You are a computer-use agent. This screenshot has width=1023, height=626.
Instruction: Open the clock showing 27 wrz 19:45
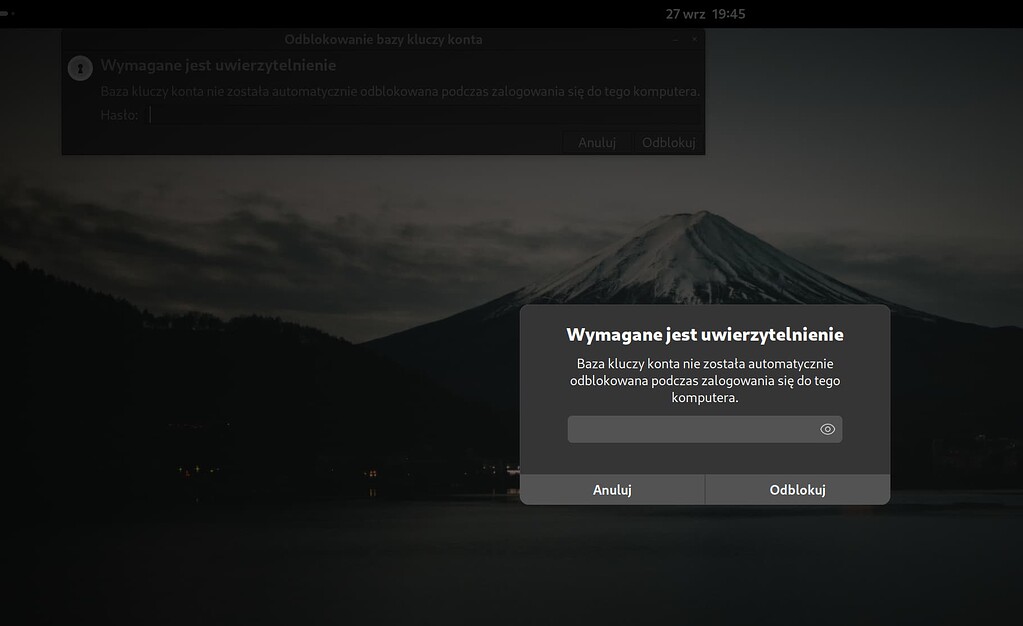click(x=705, y=14)
